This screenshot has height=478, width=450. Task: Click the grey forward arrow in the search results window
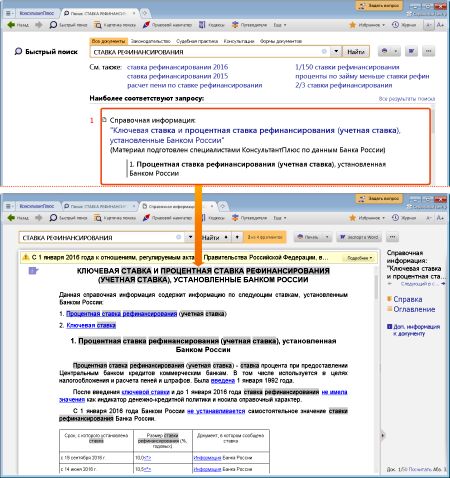pyautogui.click(x=39, y=25)
